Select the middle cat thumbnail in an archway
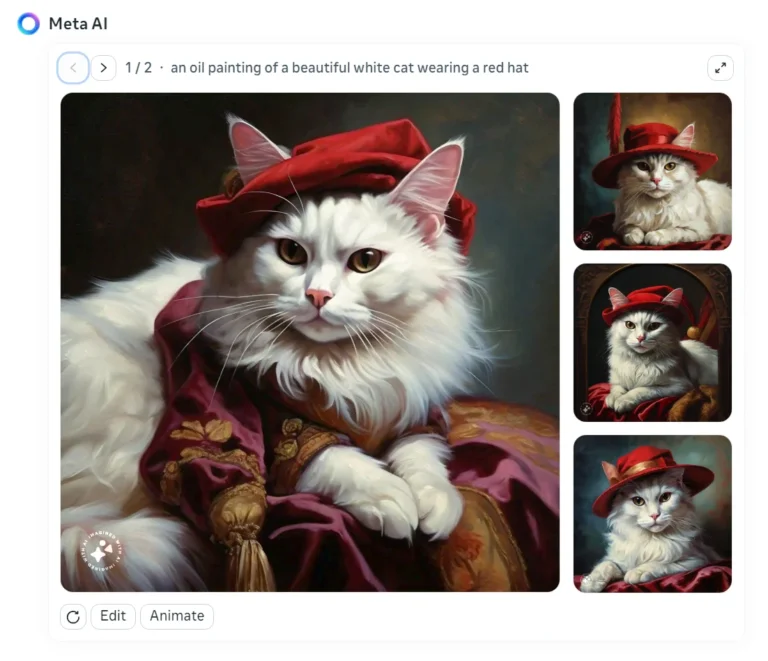 [652, 342]
